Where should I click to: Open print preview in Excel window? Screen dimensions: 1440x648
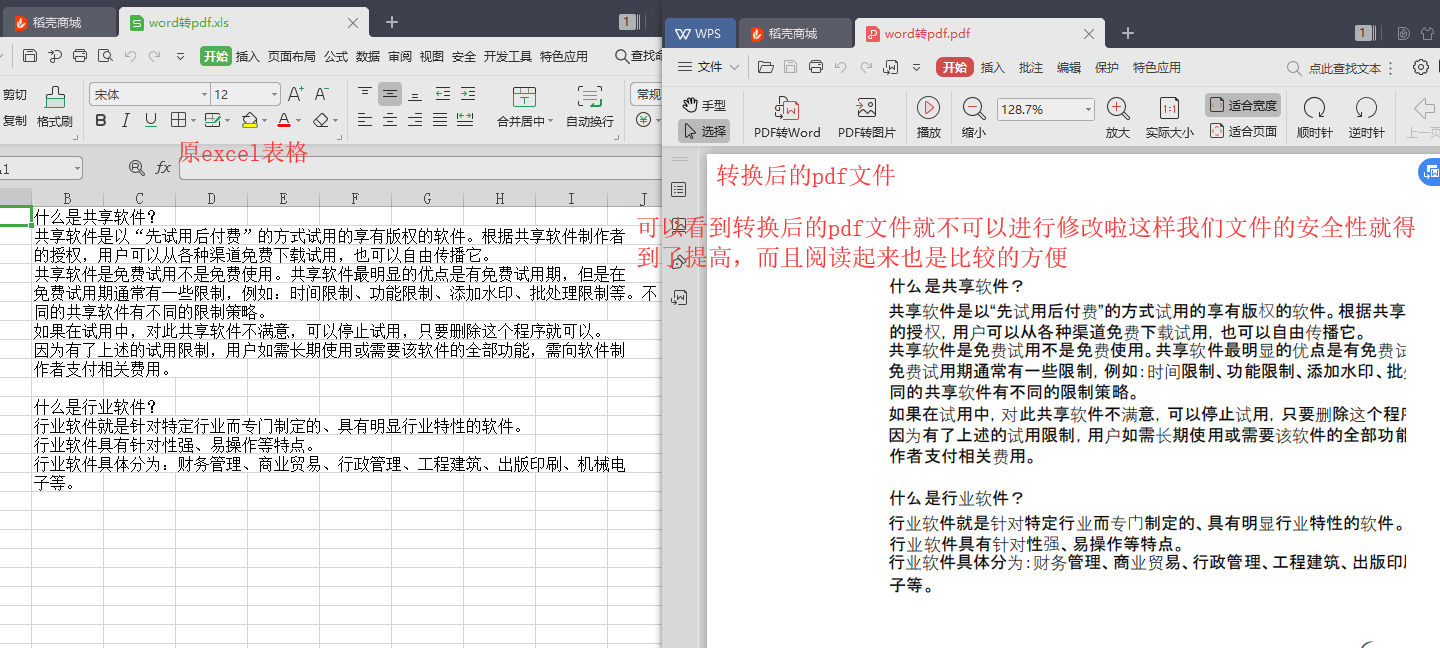[105, 56]
